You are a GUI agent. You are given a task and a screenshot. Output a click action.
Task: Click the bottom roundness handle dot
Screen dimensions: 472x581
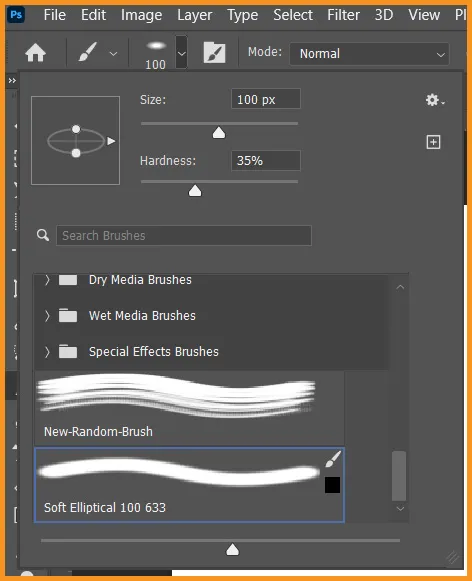[76, 153]
